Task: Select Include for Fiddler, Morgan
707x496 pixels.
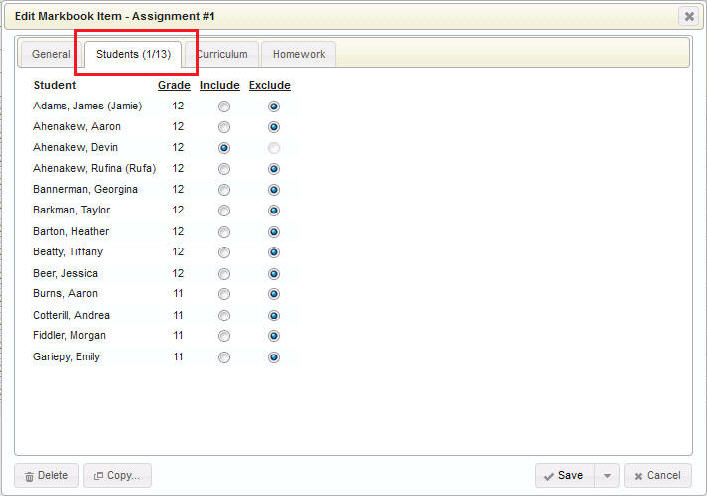Action: [223, 336]
